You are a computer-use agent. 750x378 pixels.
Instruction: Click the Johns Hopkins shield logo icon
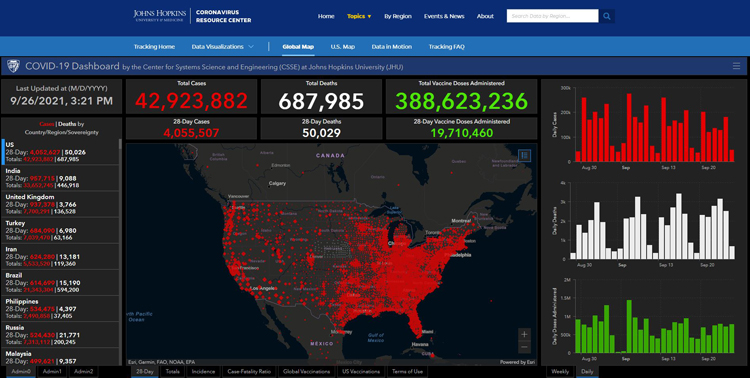[13, 66]
